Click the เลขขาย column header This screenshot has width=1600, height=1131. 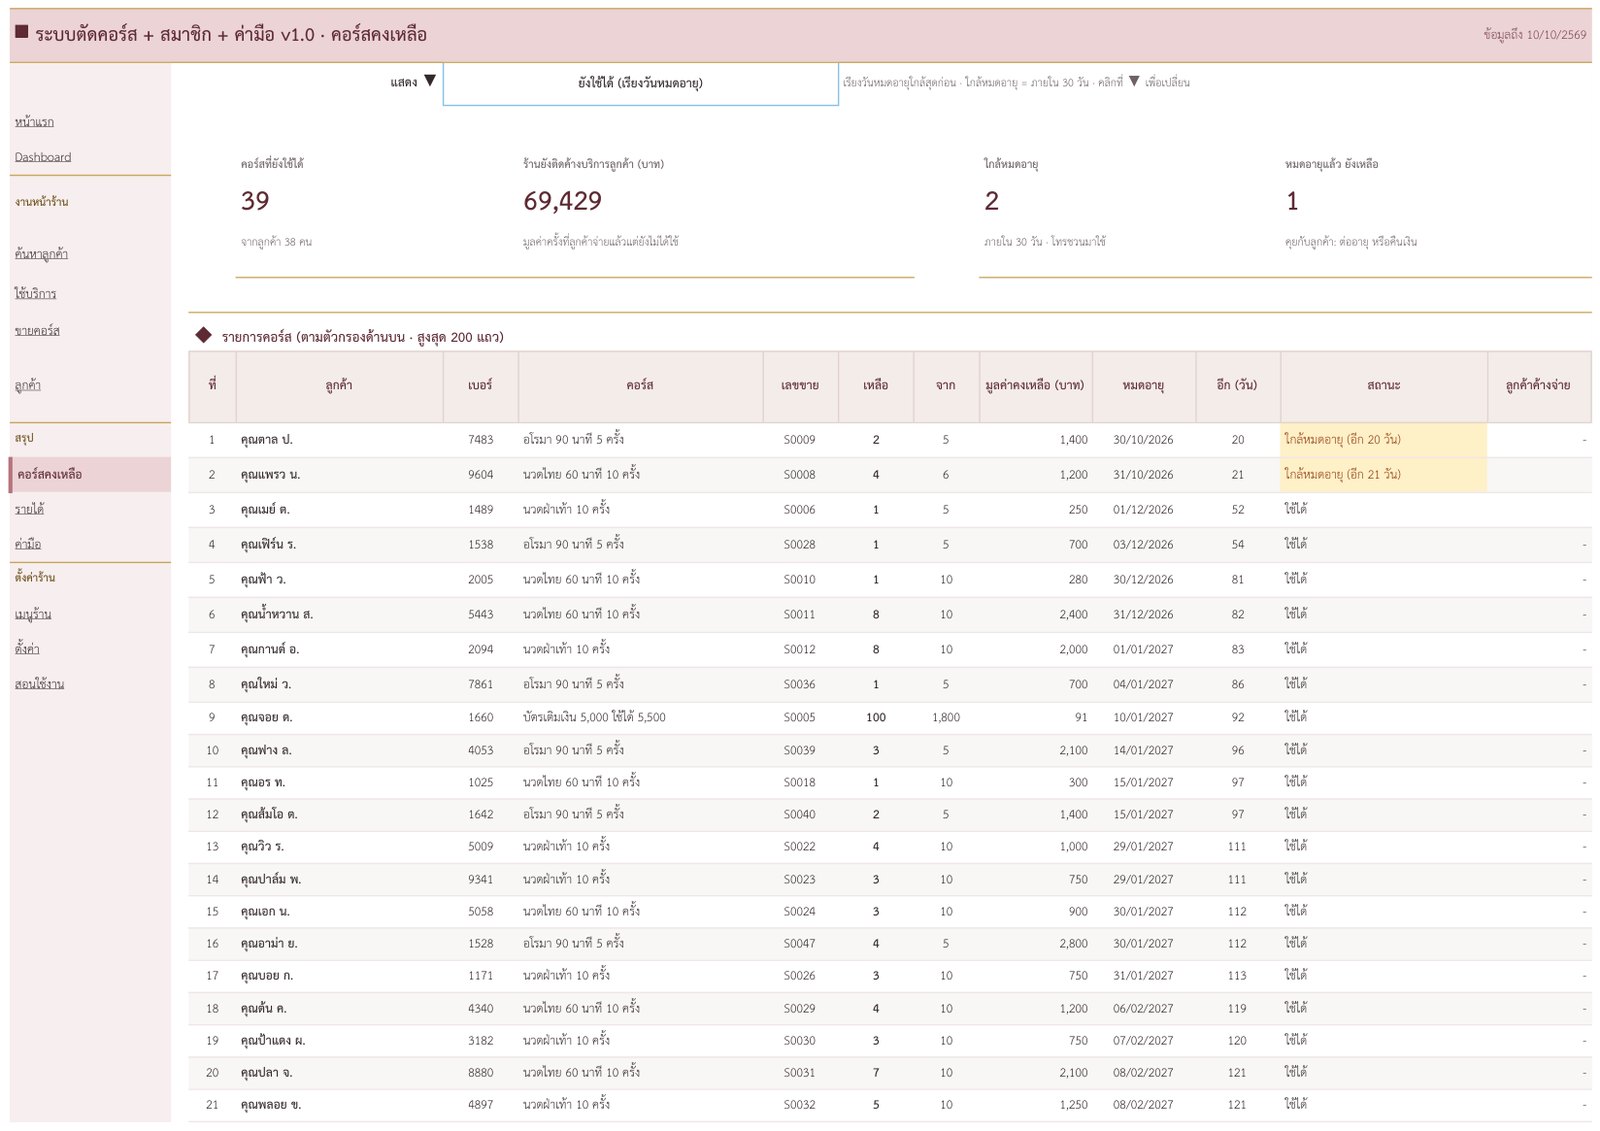point(800,386)
